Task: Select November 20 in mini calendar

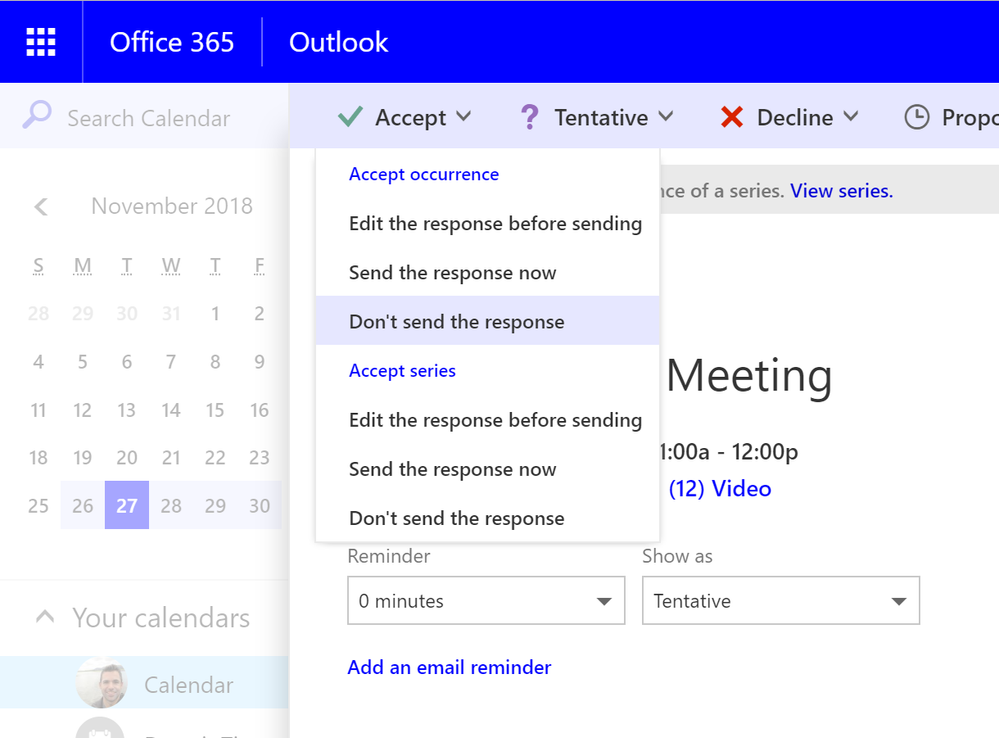Action: click(x=127, y=458)
